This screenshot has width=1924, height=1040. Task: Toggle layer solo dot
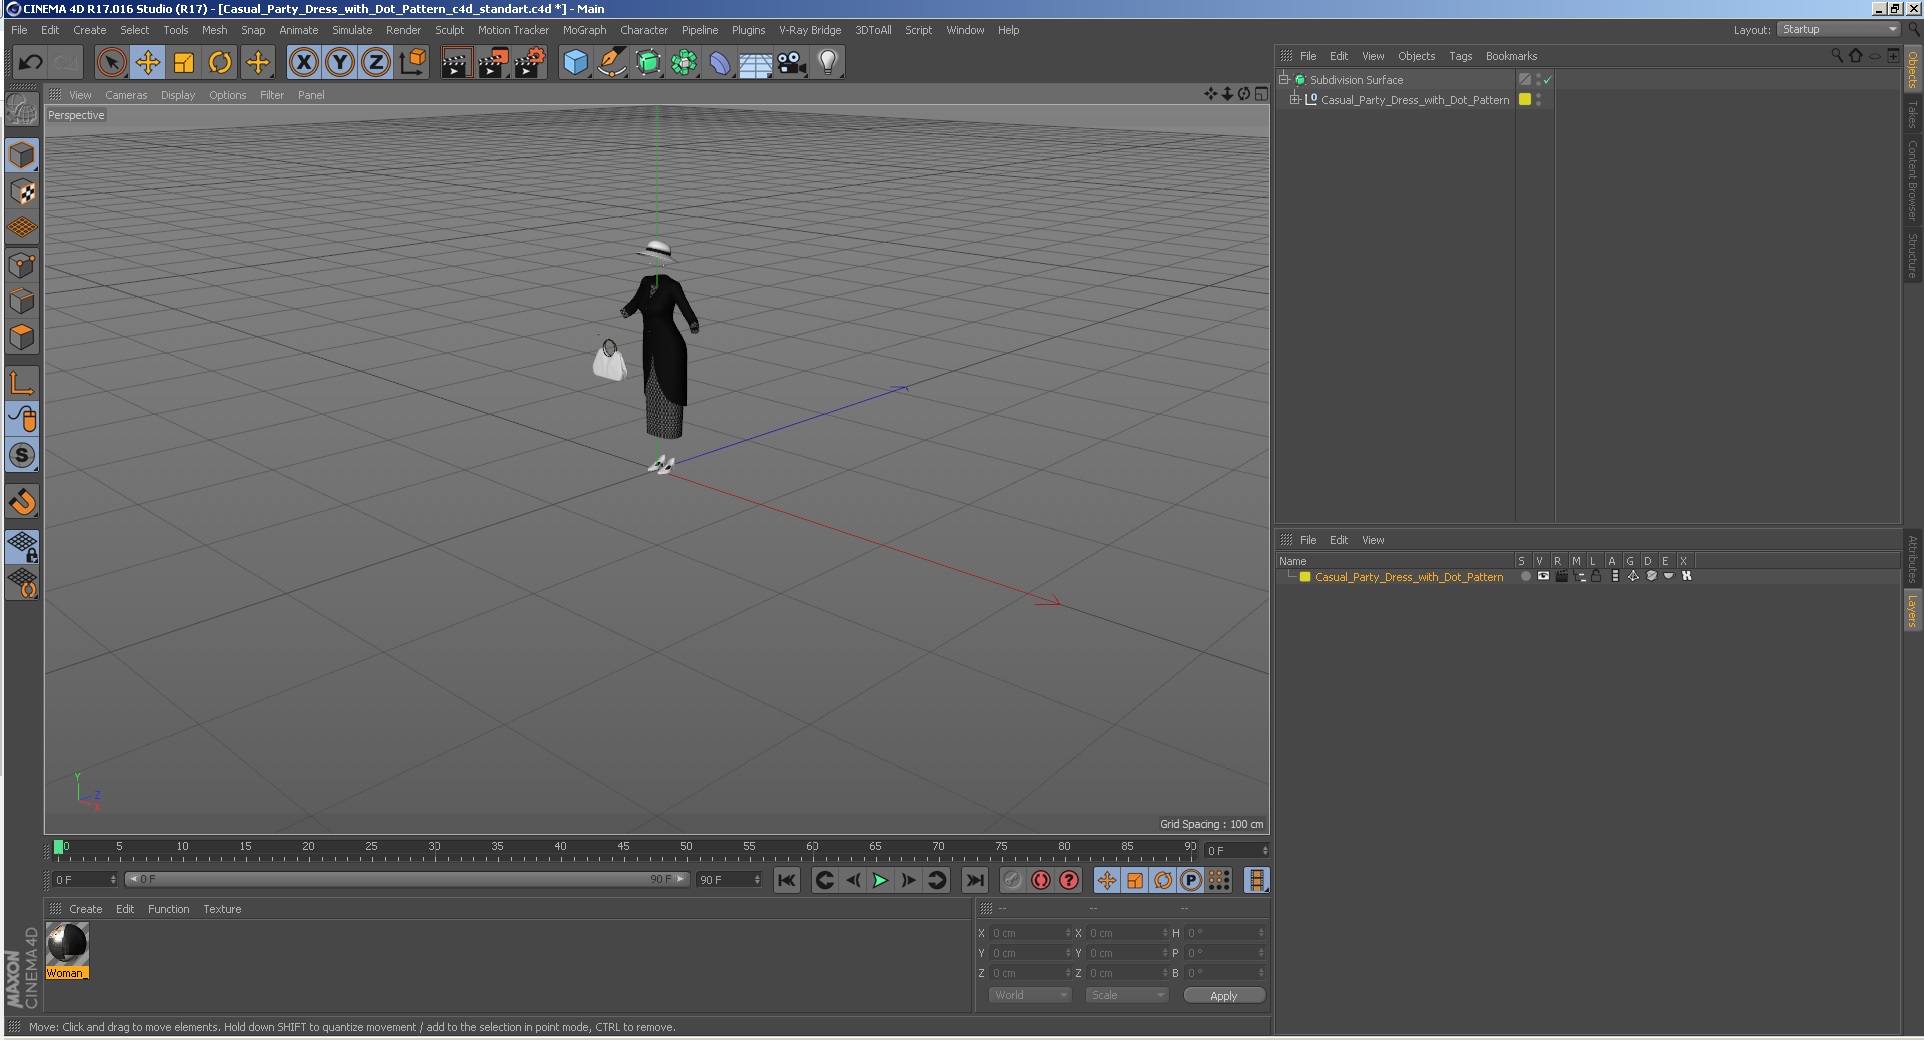click(x=1525, y=576)
